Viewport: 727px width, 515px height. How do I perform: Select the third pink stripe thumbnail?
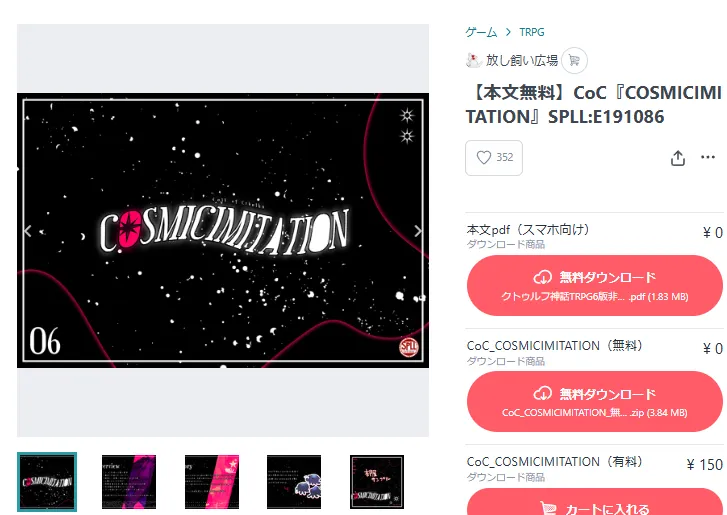212,482
